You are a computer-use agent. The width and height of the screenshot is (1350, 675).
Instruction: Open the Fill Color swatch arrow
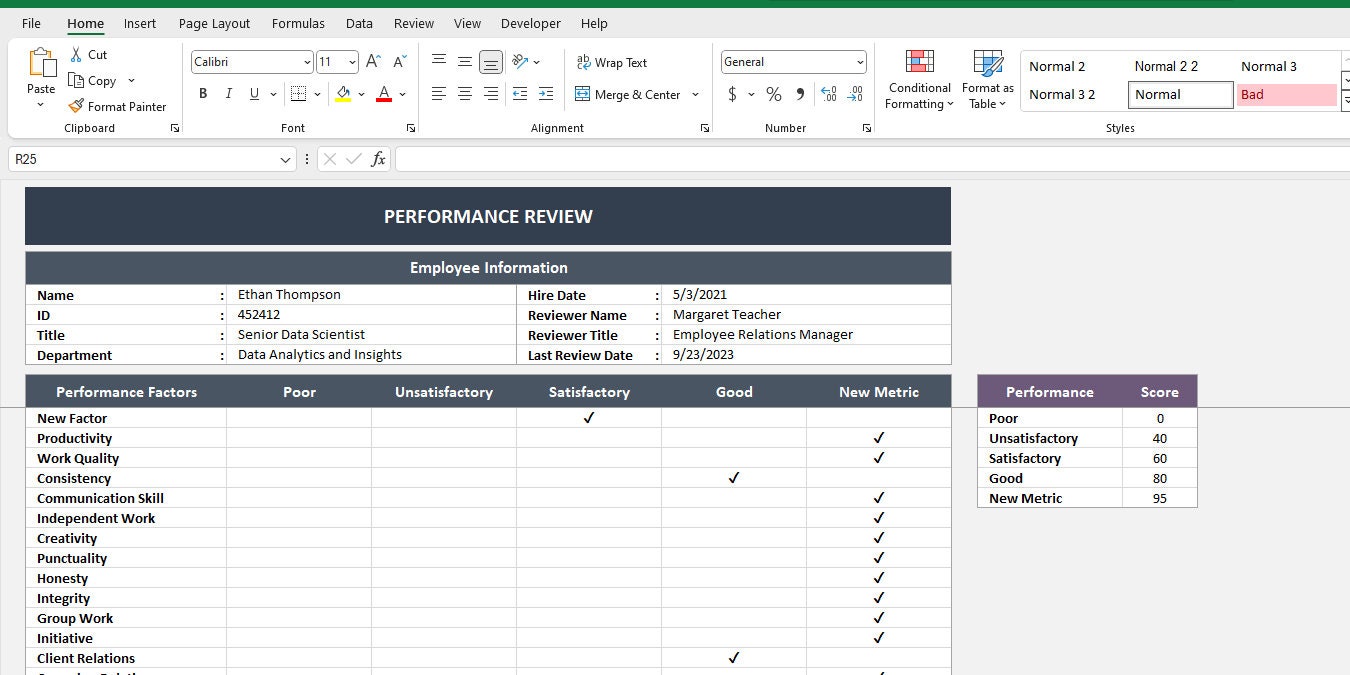tap(362, 94)
